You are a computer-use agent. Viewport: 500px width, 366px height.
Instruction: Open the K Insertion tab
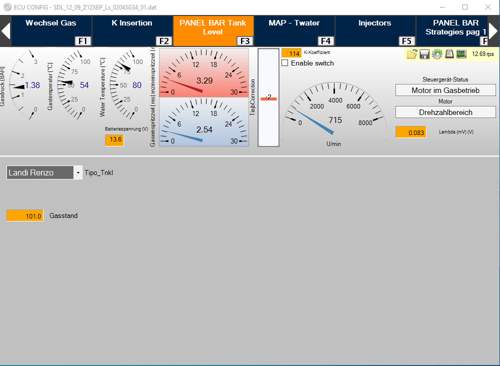coord(132,31)
